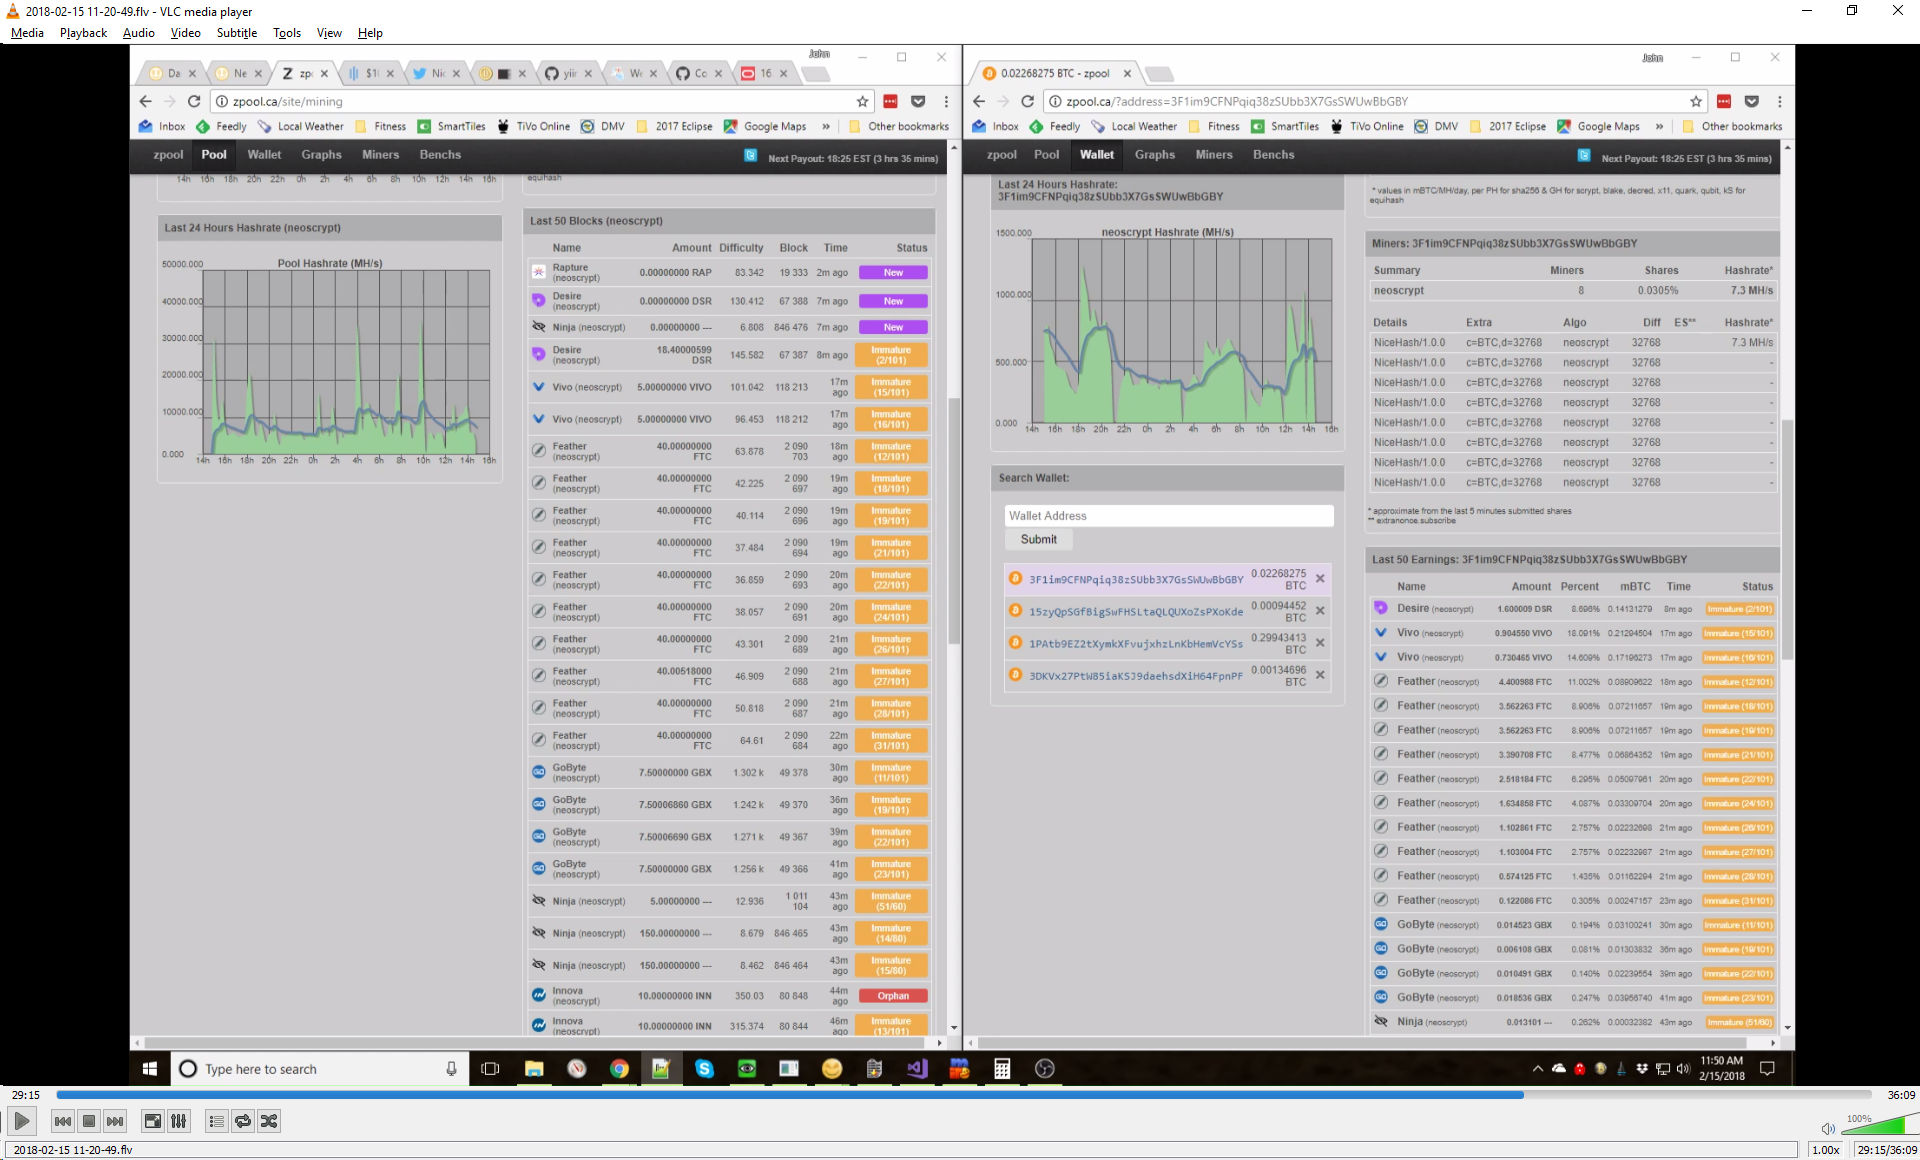Click the VLC play button
Image resolution: width=1920 pixels, height=1160 pixels.
coord(22,1121)
